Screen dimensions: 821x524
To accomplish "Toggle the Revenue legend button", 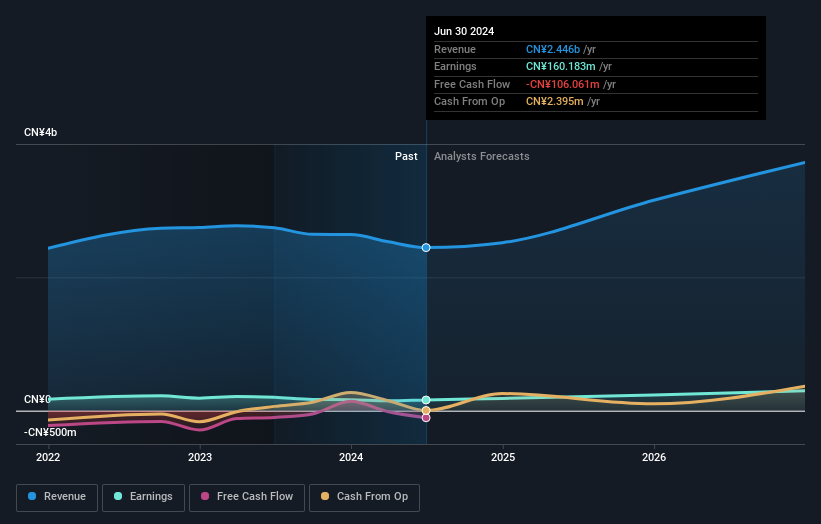I will click(x=57, y=497).
